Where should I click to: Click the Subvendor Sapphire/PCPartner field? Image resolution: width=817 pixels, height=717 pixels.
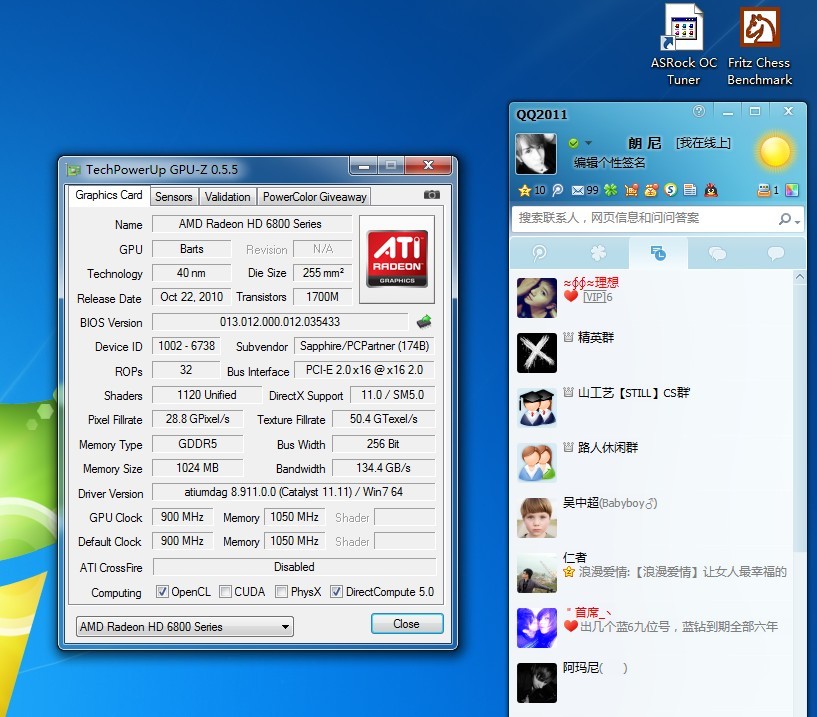(x=364, y=346)
